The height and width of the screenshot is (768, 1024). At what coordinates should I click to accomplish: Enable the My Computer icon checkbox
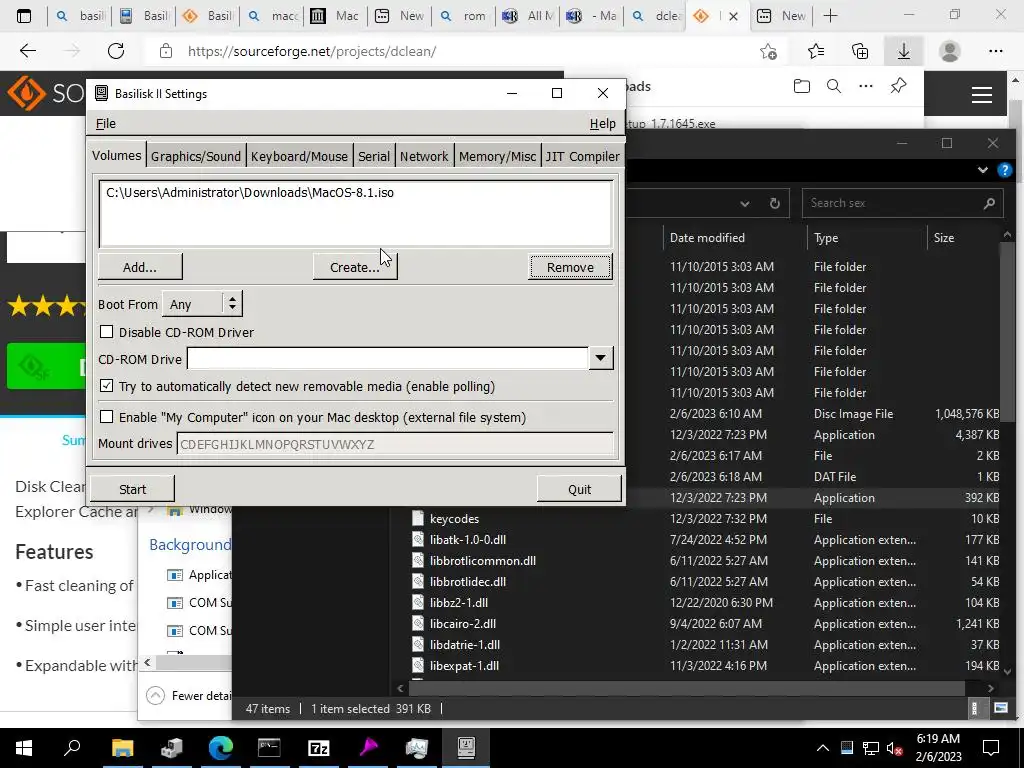[106, 417]
